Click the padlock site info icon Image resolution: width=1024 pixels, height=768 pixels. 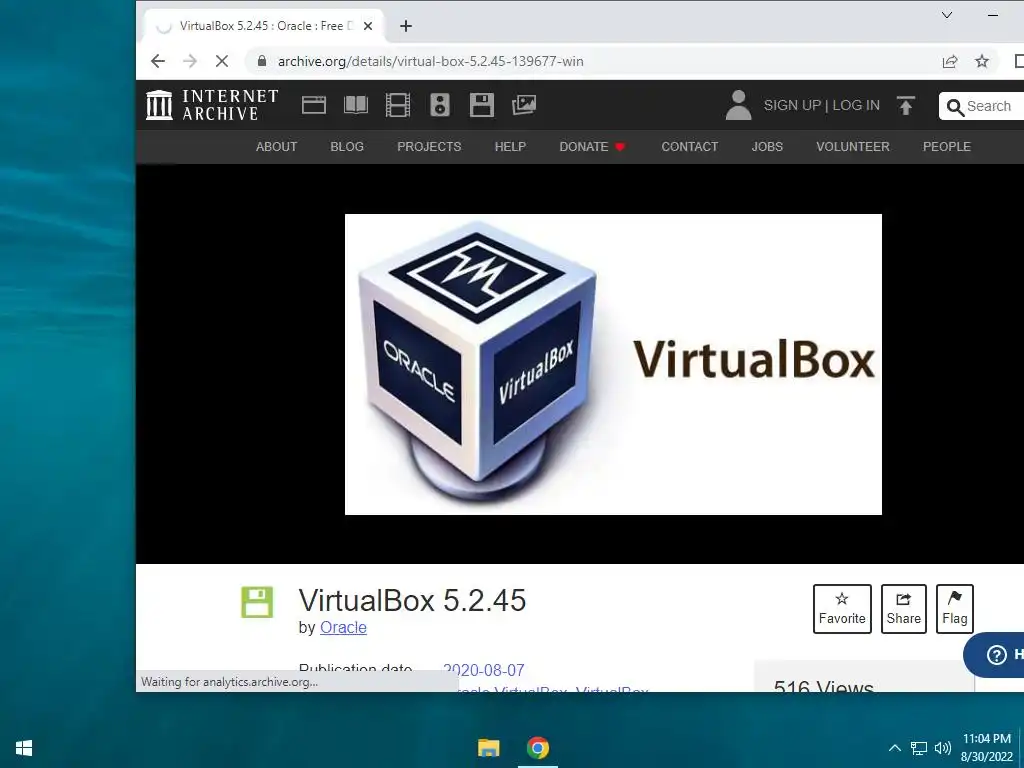[x=262, y=61]
